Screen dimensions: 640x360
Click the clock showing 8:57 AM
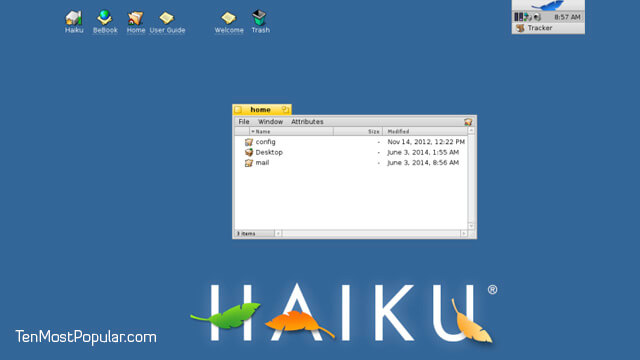567,17
